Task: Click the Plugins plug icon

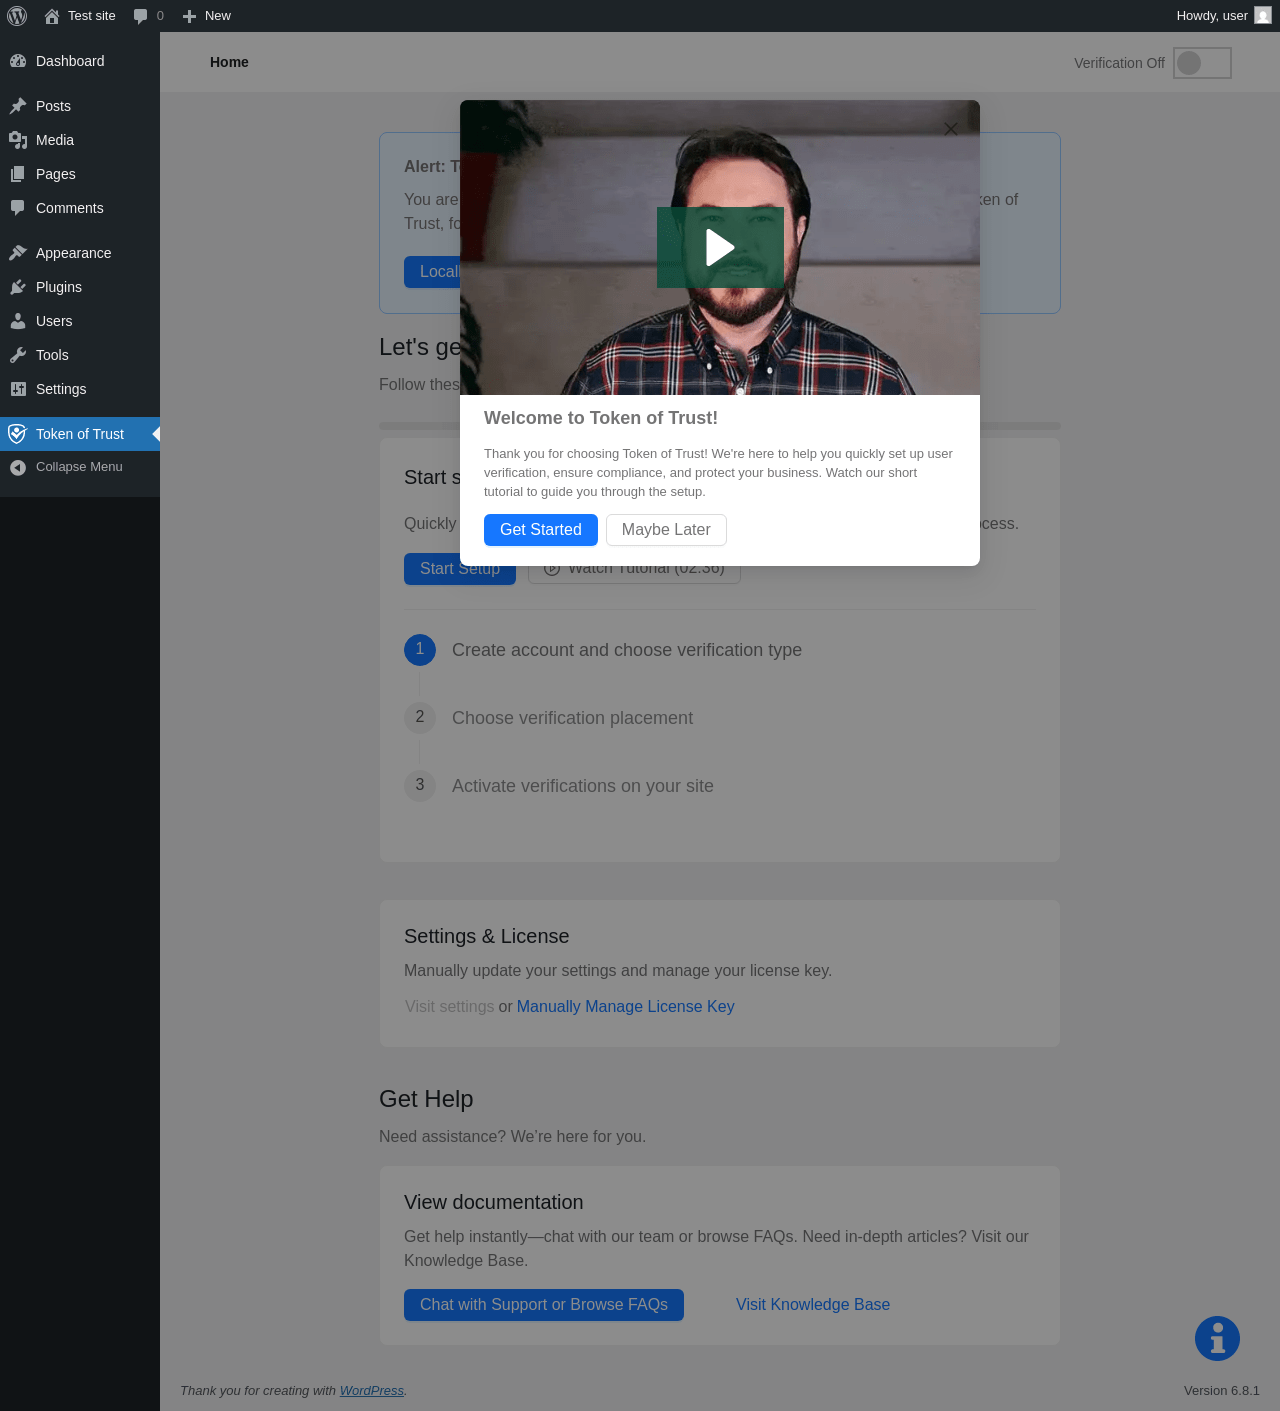Action: (x=18, y=287)
